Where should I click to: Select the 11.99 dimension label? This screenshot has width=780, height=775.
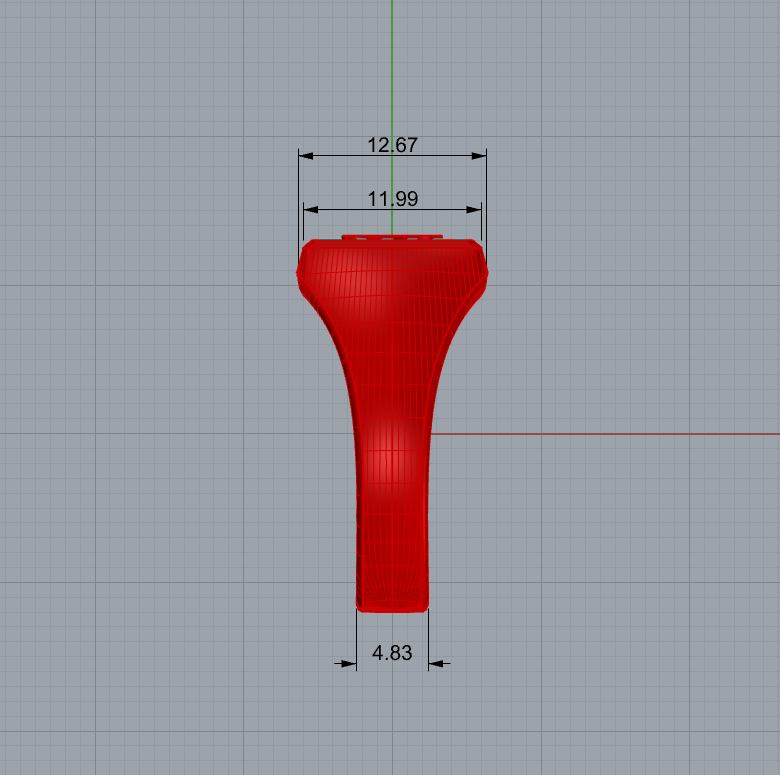coord(392,199)
